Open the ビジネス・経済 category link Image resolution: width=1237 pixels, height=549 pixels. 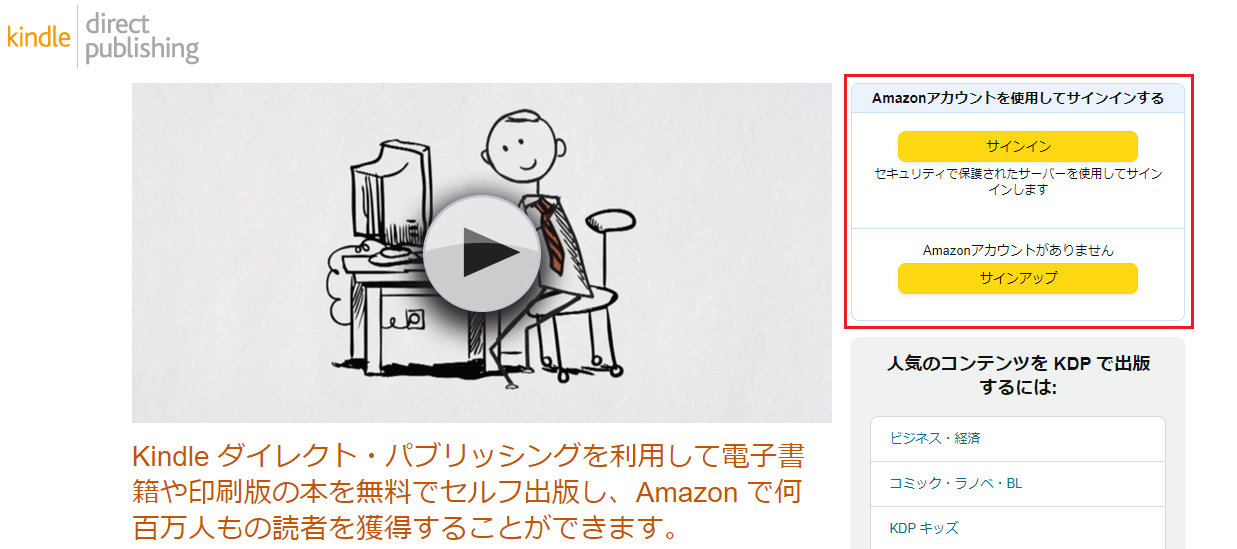pos(935,438)
